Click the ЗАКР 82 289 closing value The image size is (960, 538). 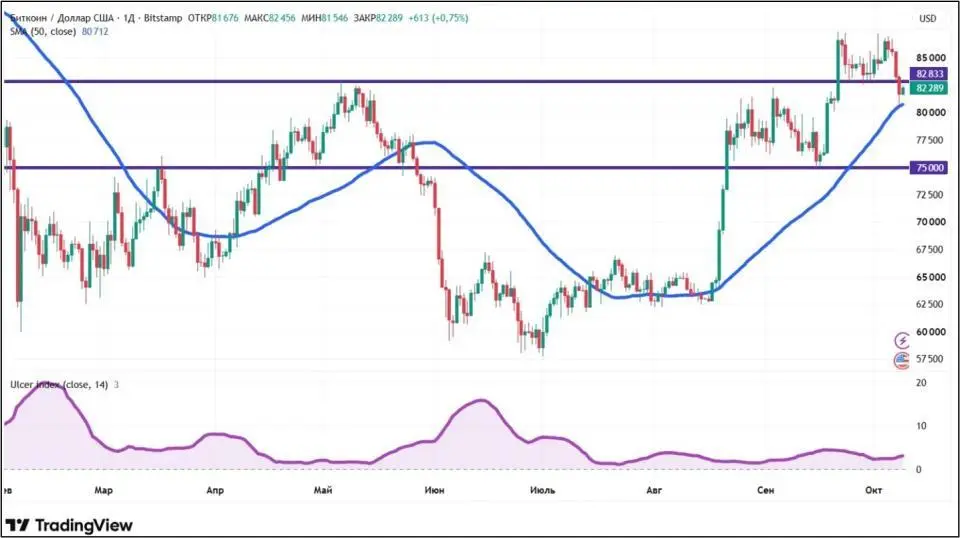pyautogui.click(x=378, y=18)
